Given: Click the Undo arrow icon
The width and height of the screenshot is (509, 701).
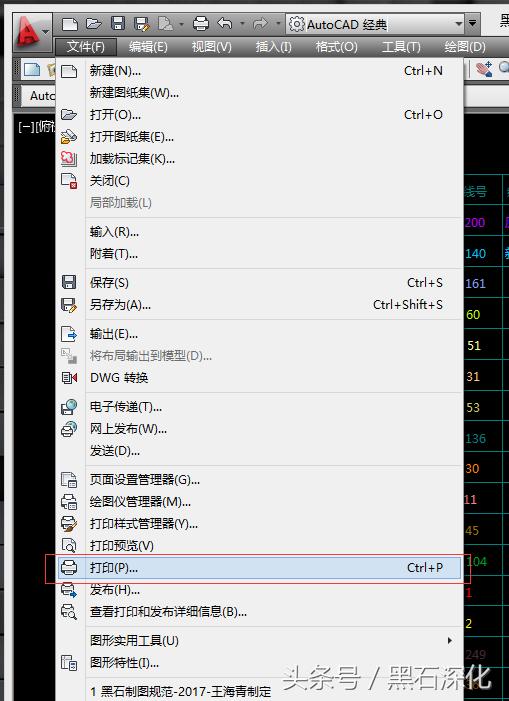Looking at the screenshot, I should point(225,23).
